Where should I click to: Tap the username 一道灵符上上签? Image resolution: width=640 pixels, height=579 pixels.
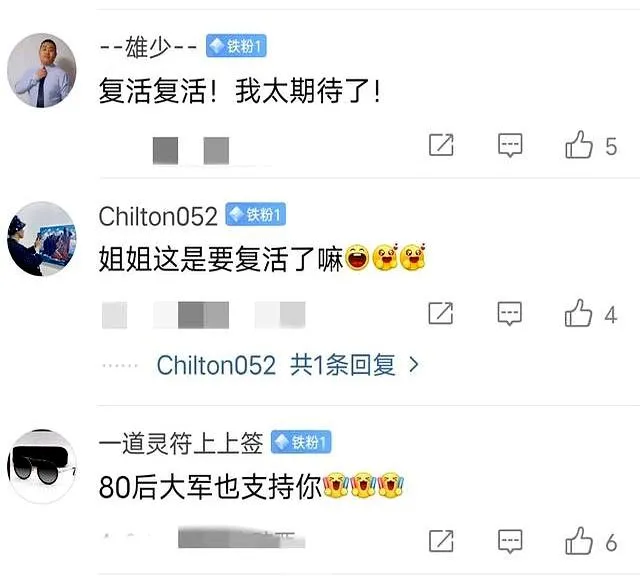tap(181, 443)
